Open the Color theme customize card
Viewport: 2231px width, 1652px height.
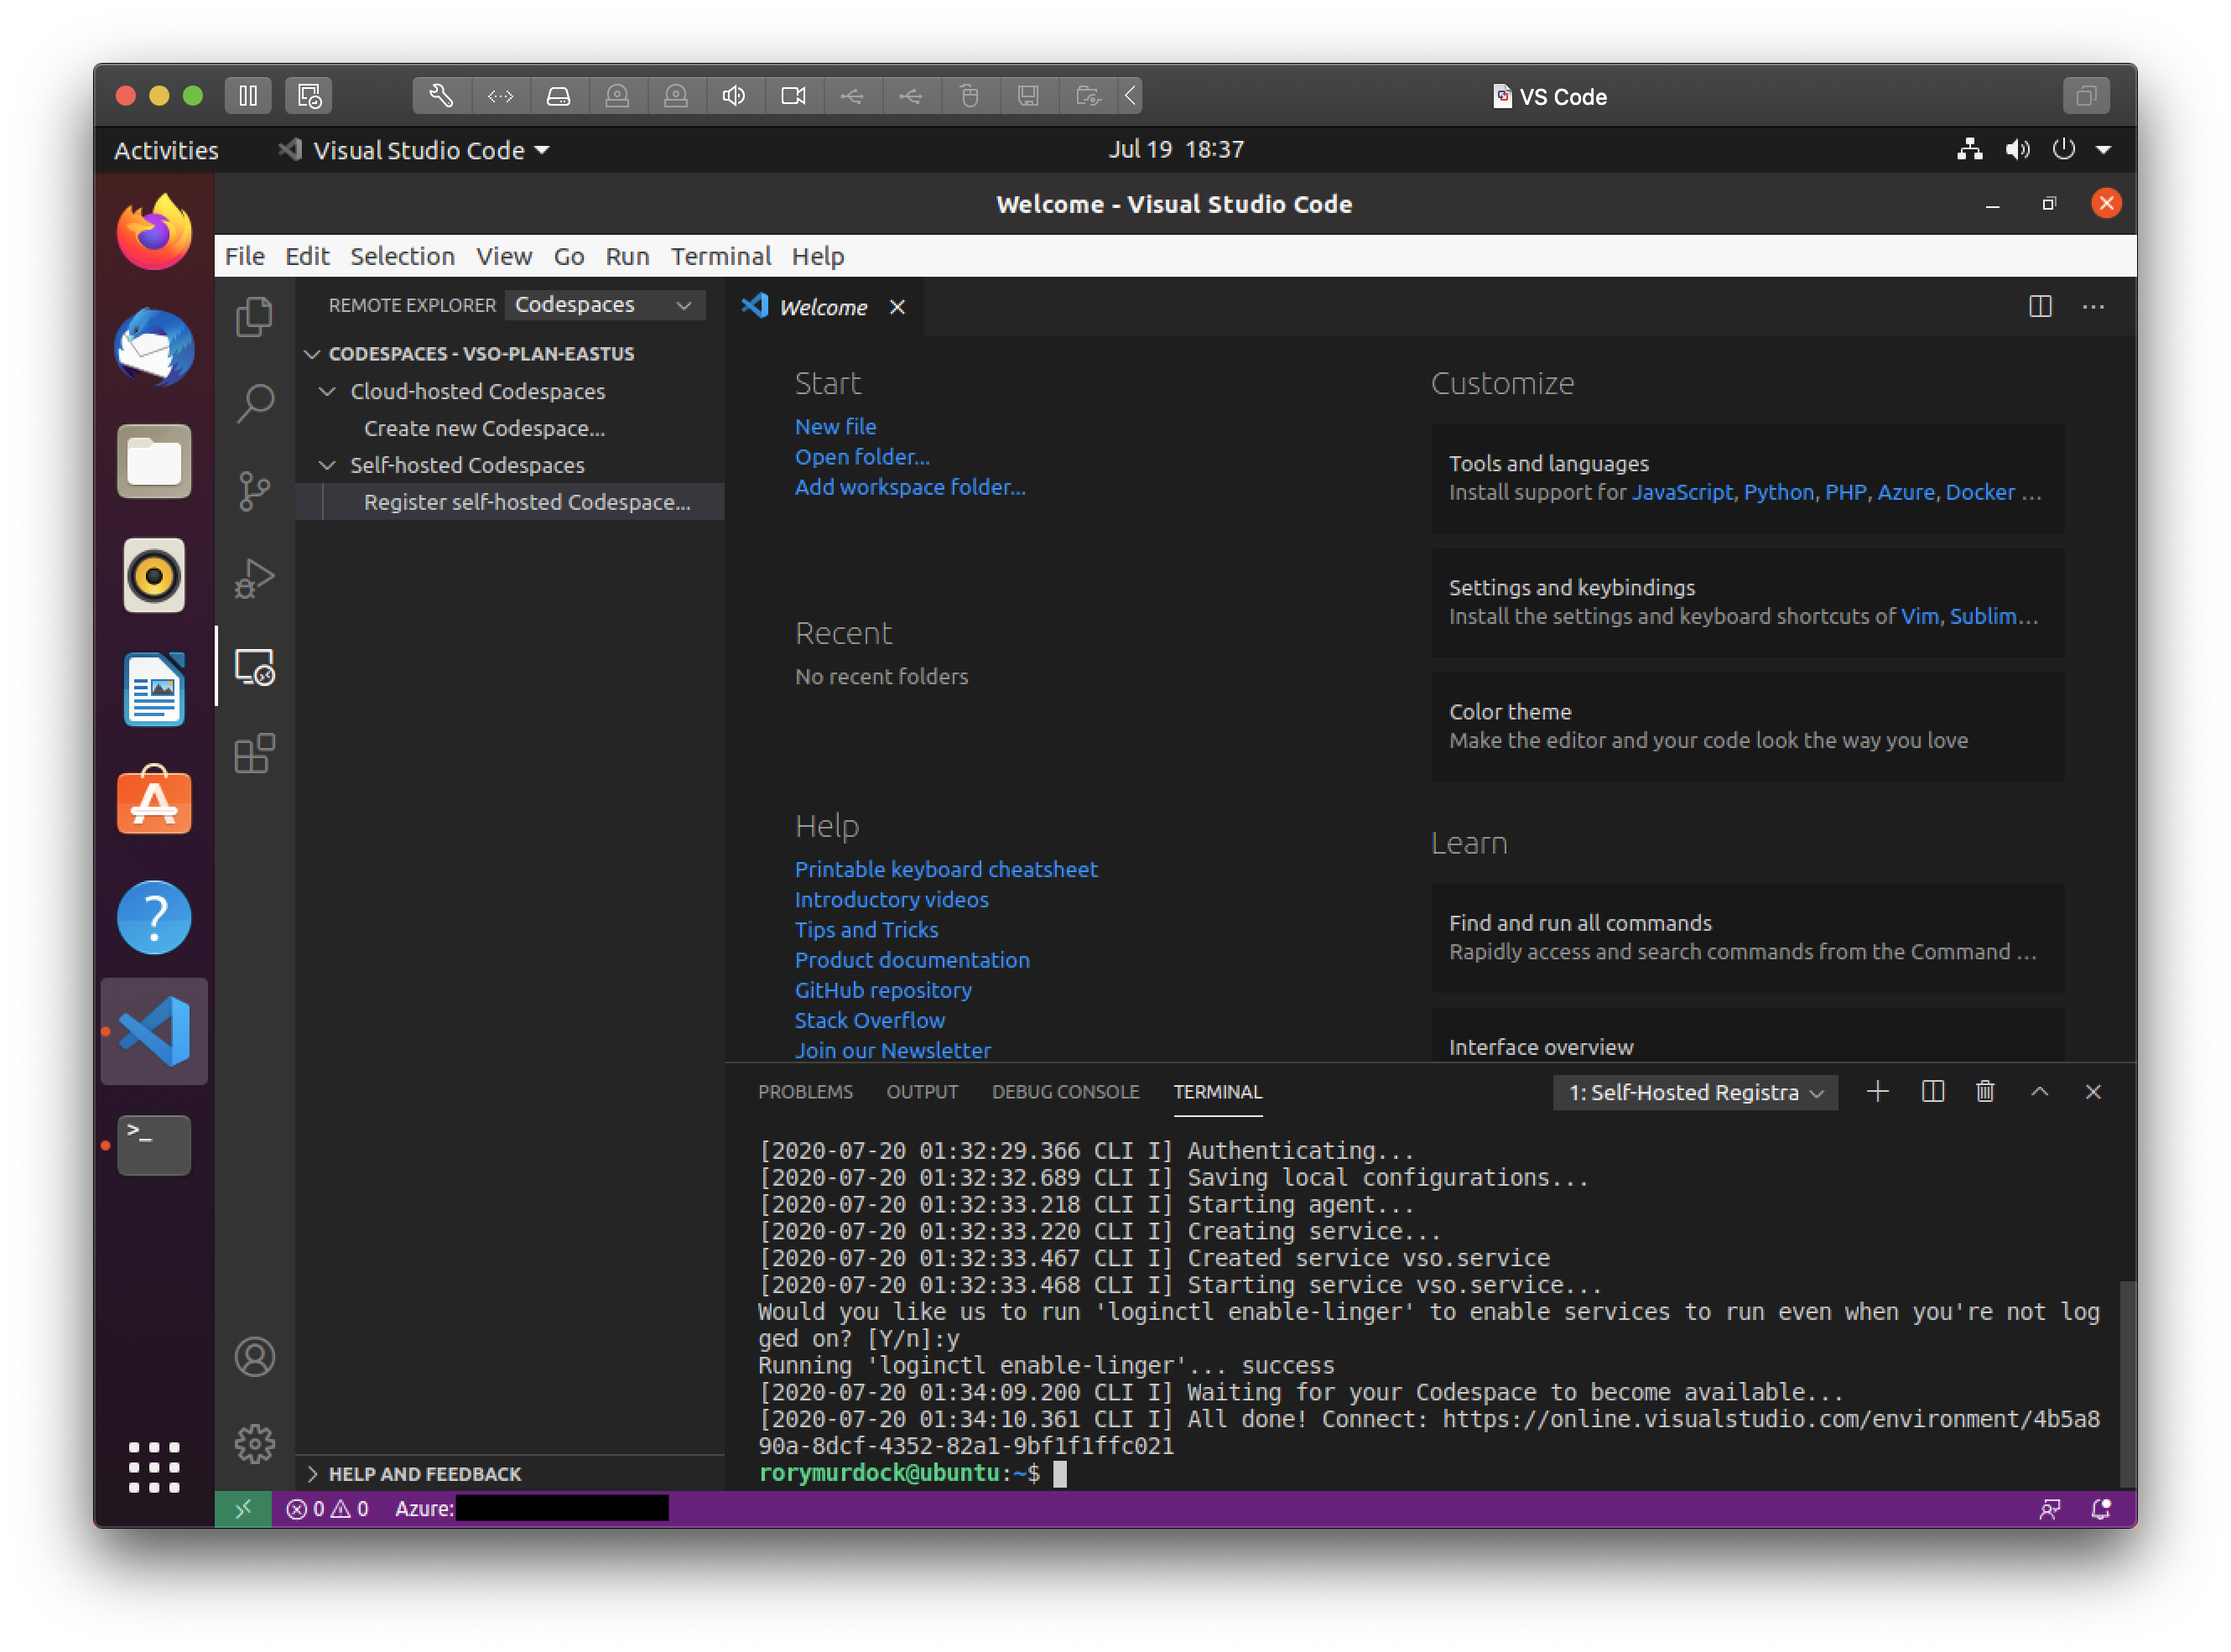click(x=1748, y=726)
